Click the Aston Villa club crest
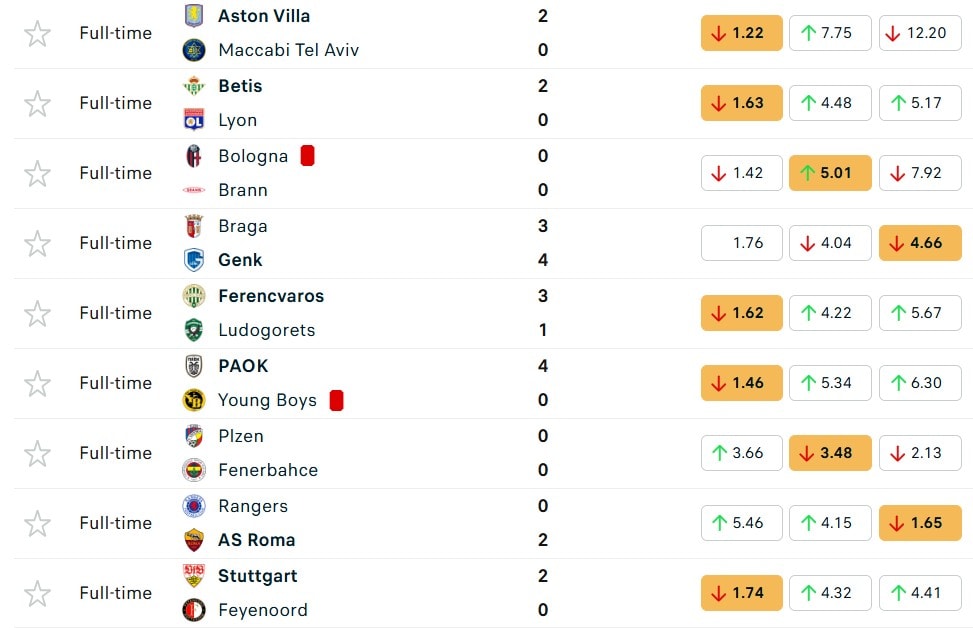This screenshot has height=628, width=973. point(194,16)
